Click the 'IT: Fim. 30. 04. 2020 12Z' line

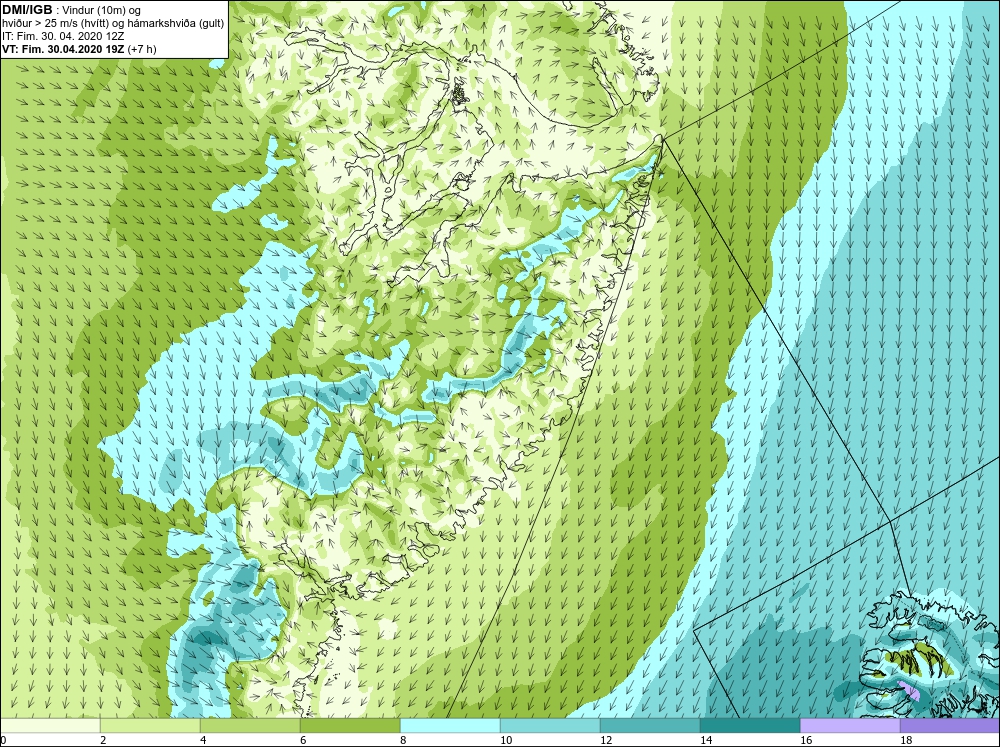(63, 36)
